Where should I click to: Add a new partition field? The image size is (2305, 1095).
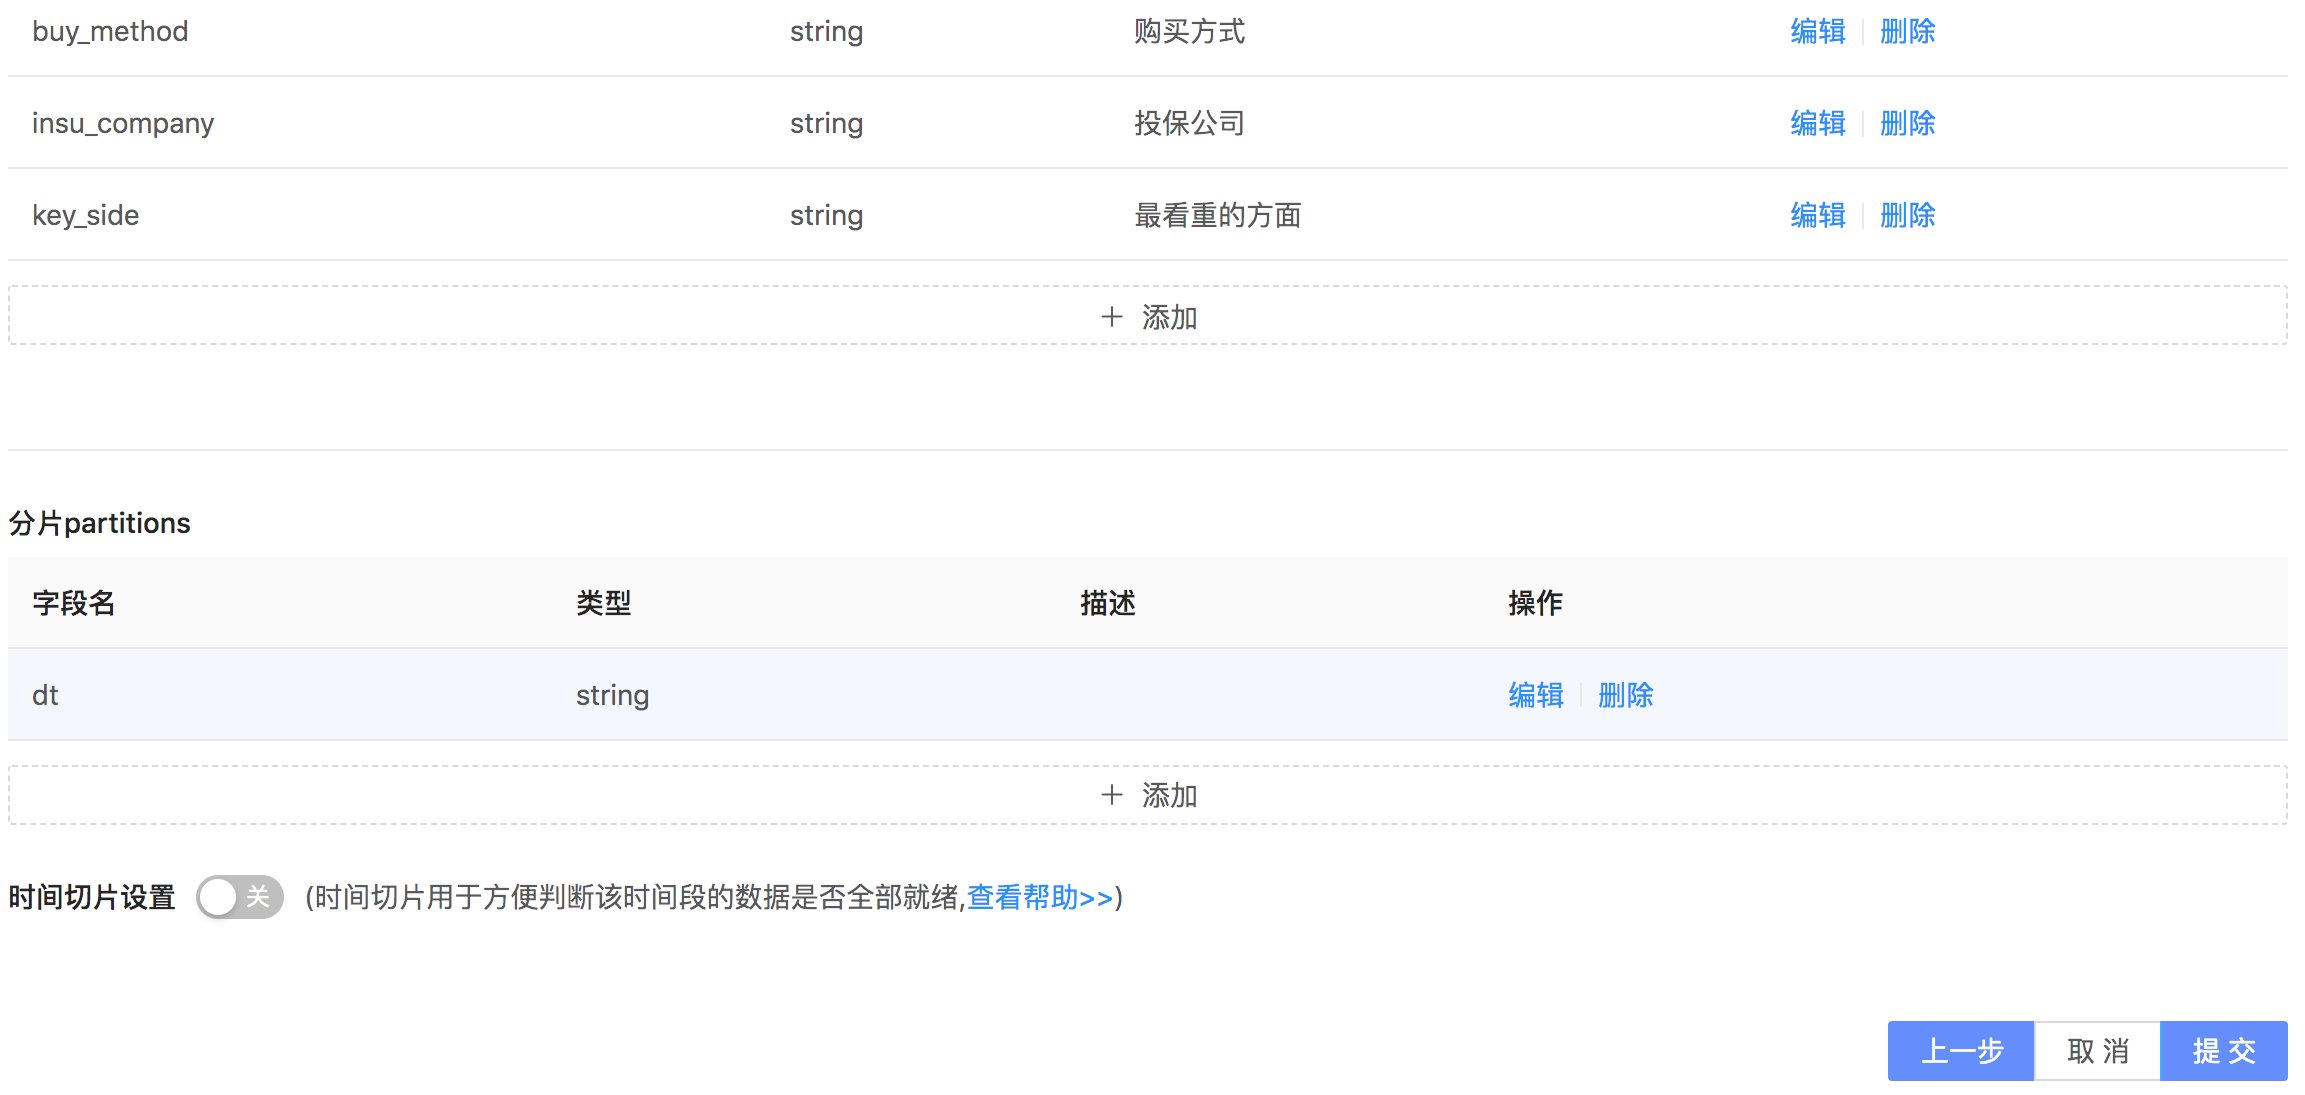pyautogui.click(x=1148, y=795)
